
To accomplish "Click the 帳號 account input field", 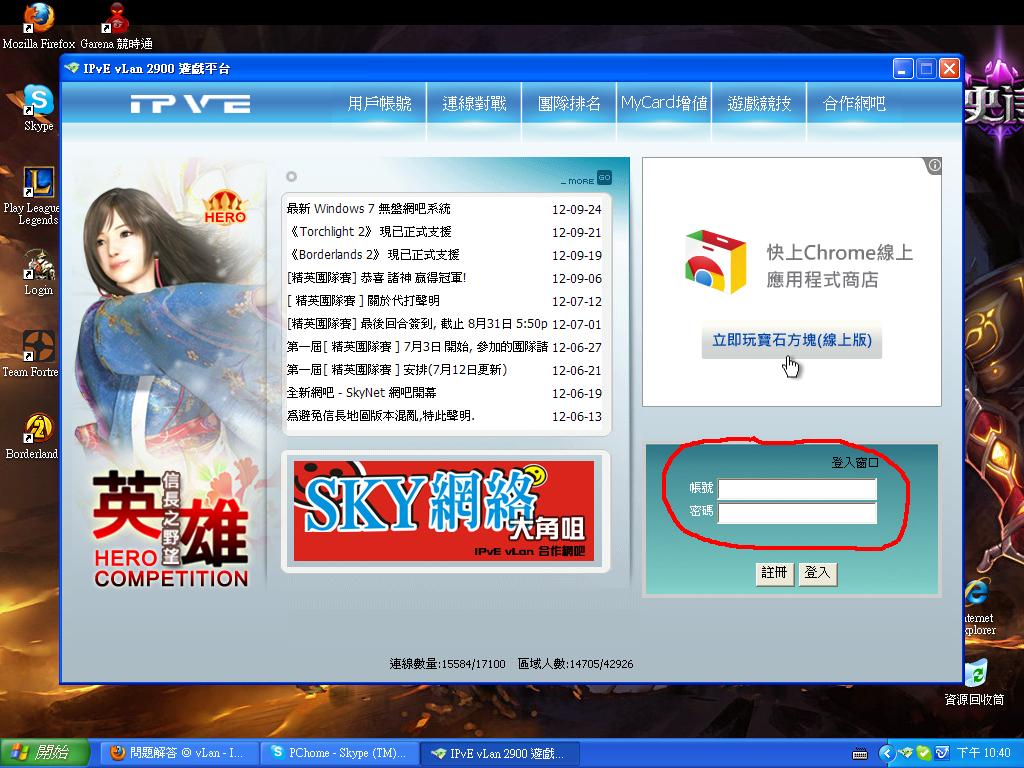I will pyautogui.click(x=797, y=489).
